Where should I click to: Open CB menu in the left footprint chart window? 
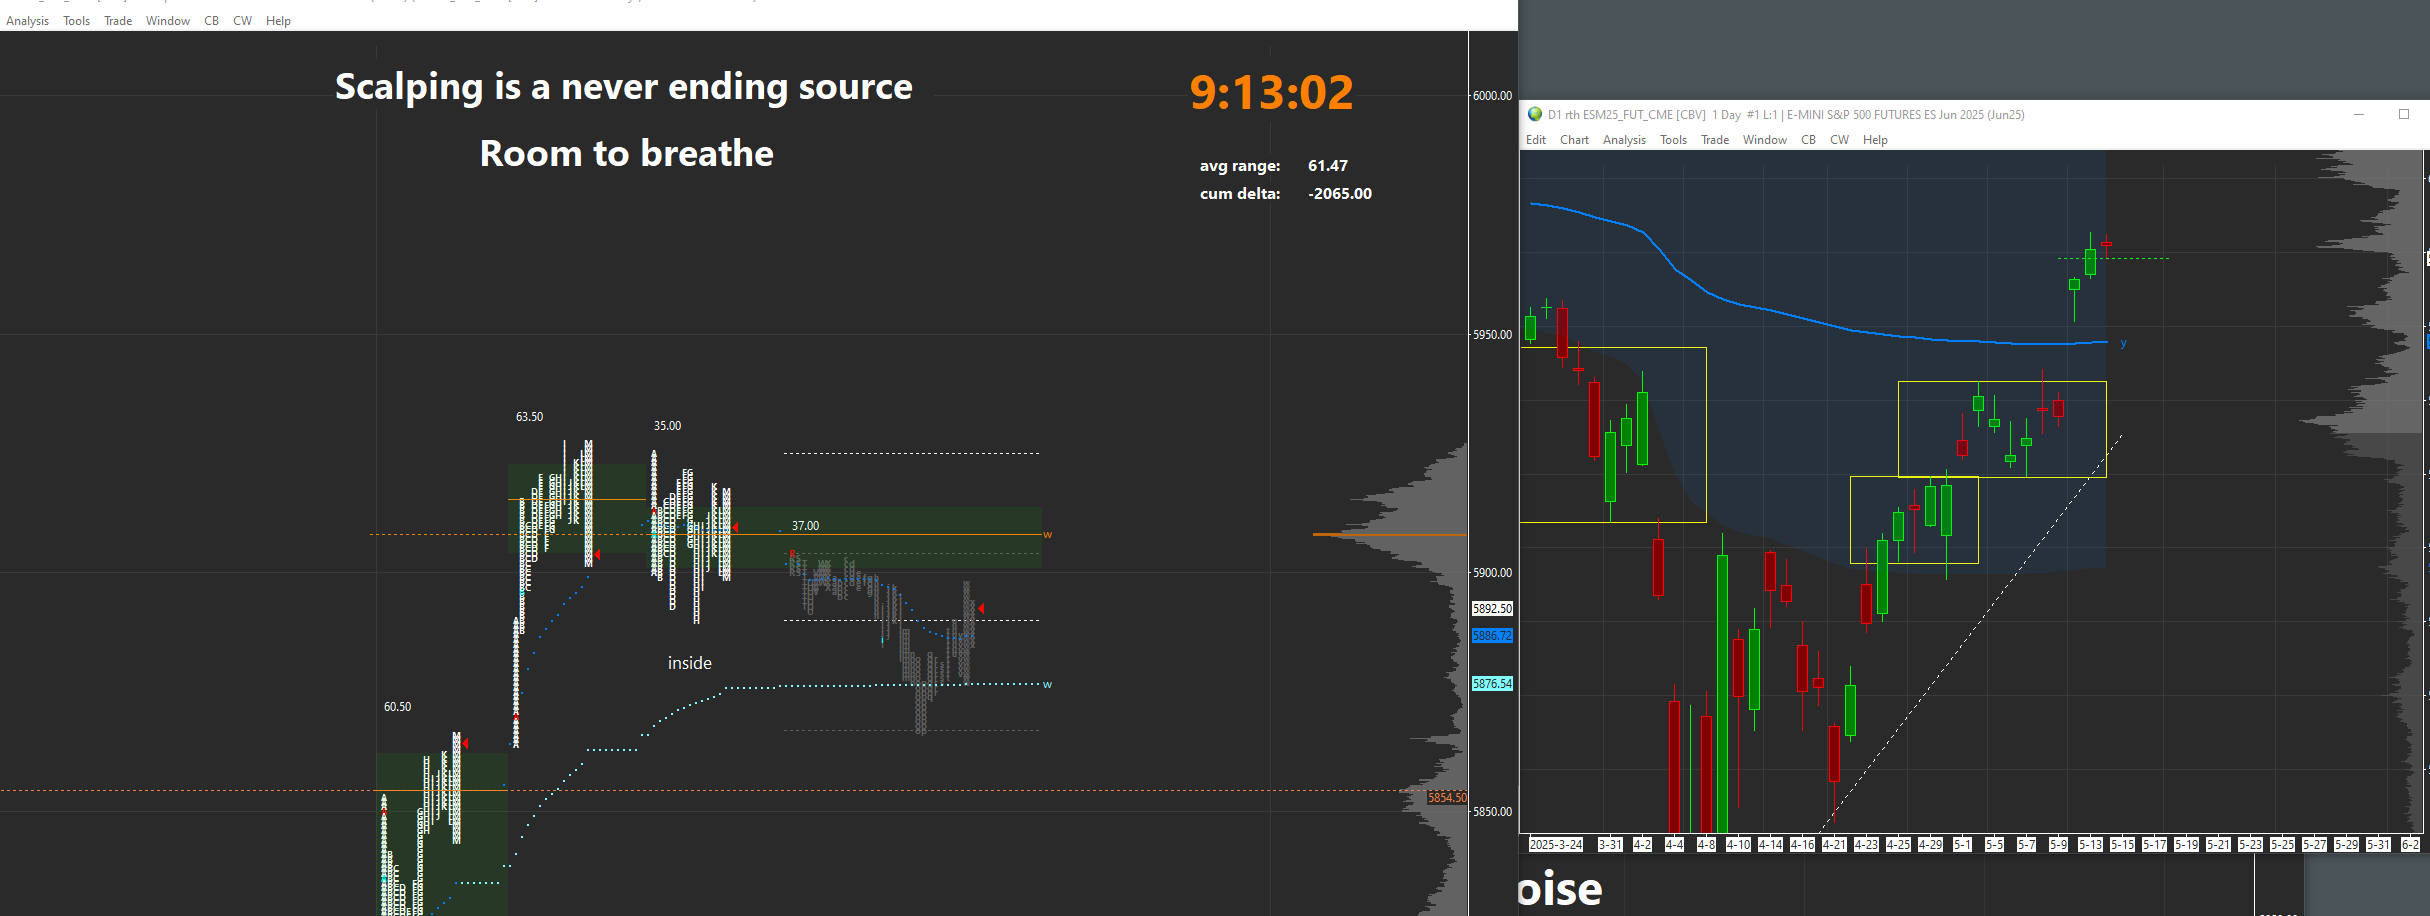coord(211,21)
